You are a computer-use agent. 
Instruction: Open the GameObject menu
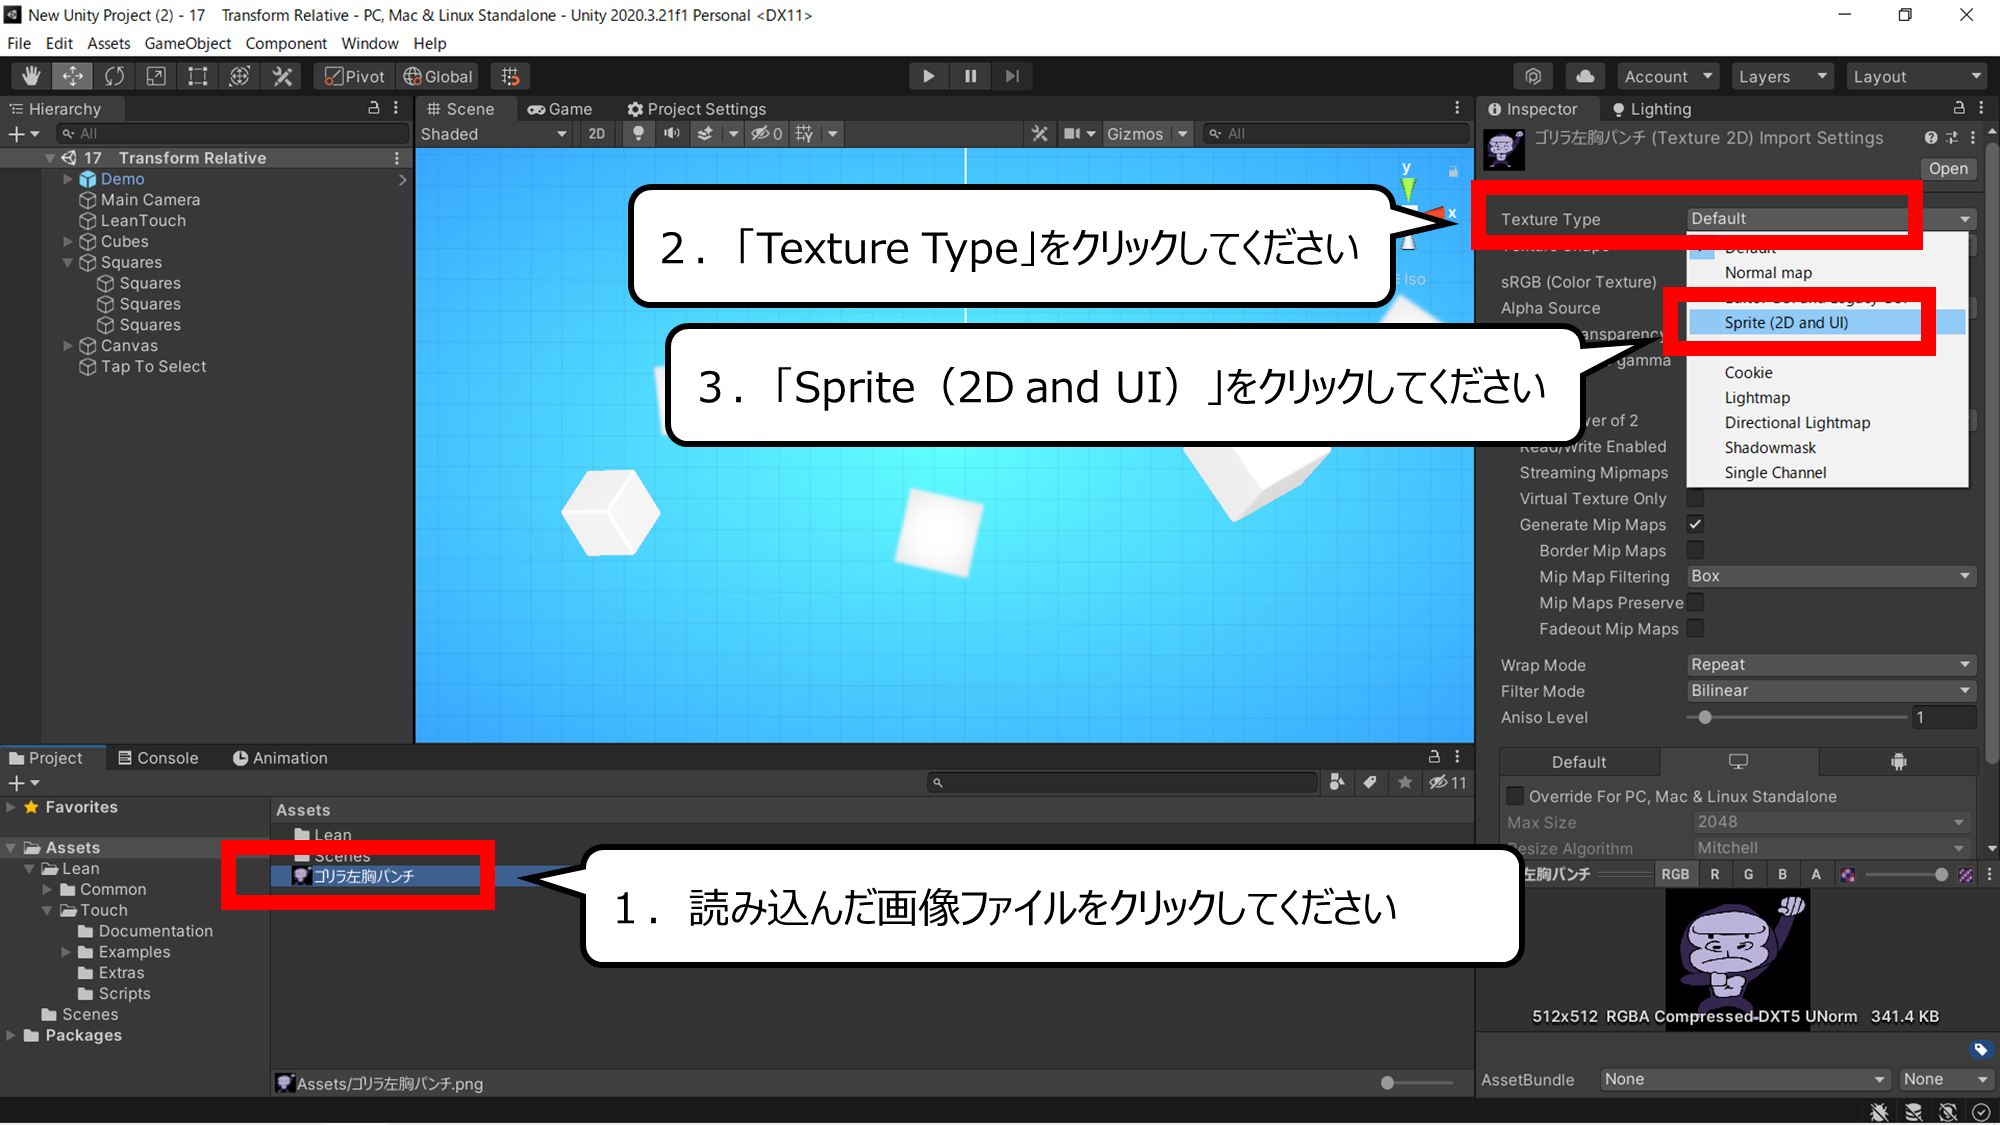click(188, 43)
